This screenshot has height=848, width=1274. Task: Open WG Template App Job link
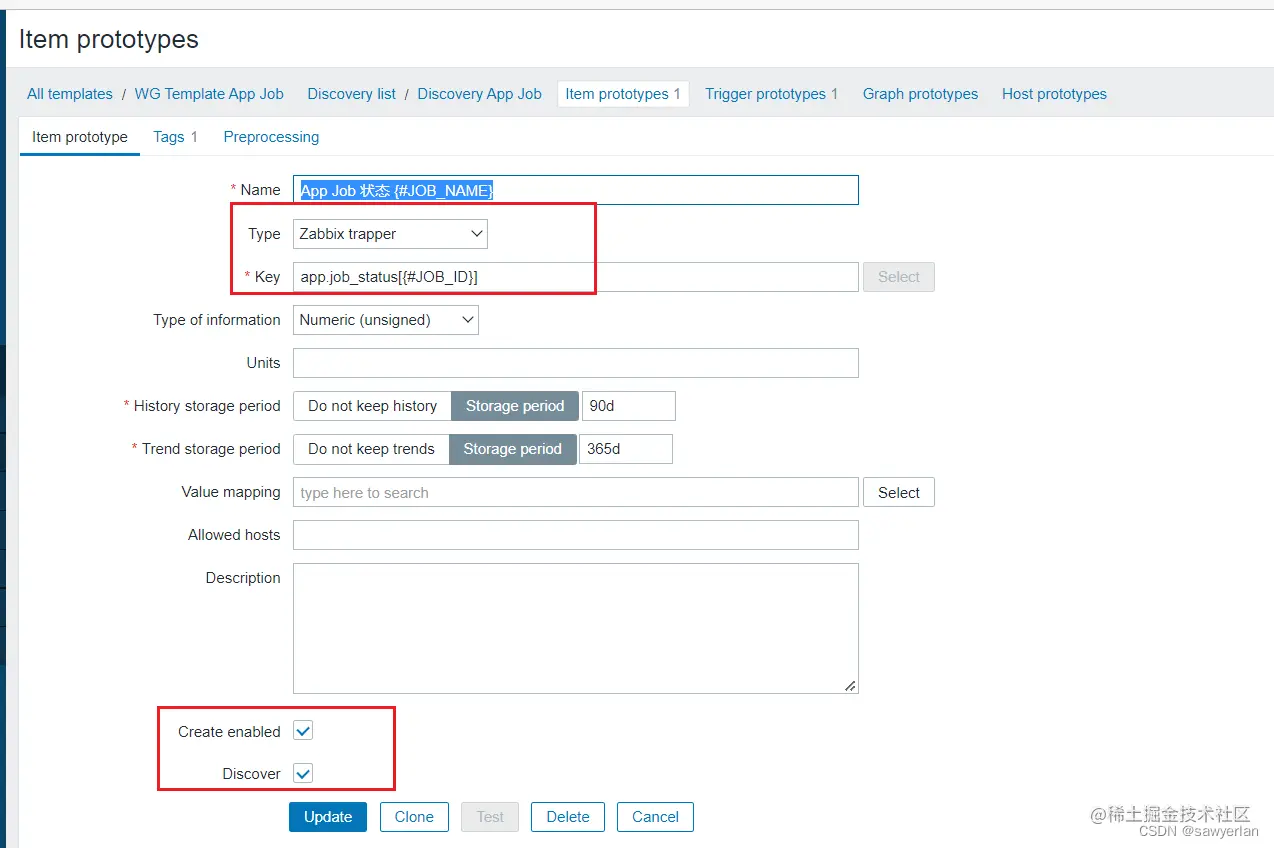pos(209,94)
